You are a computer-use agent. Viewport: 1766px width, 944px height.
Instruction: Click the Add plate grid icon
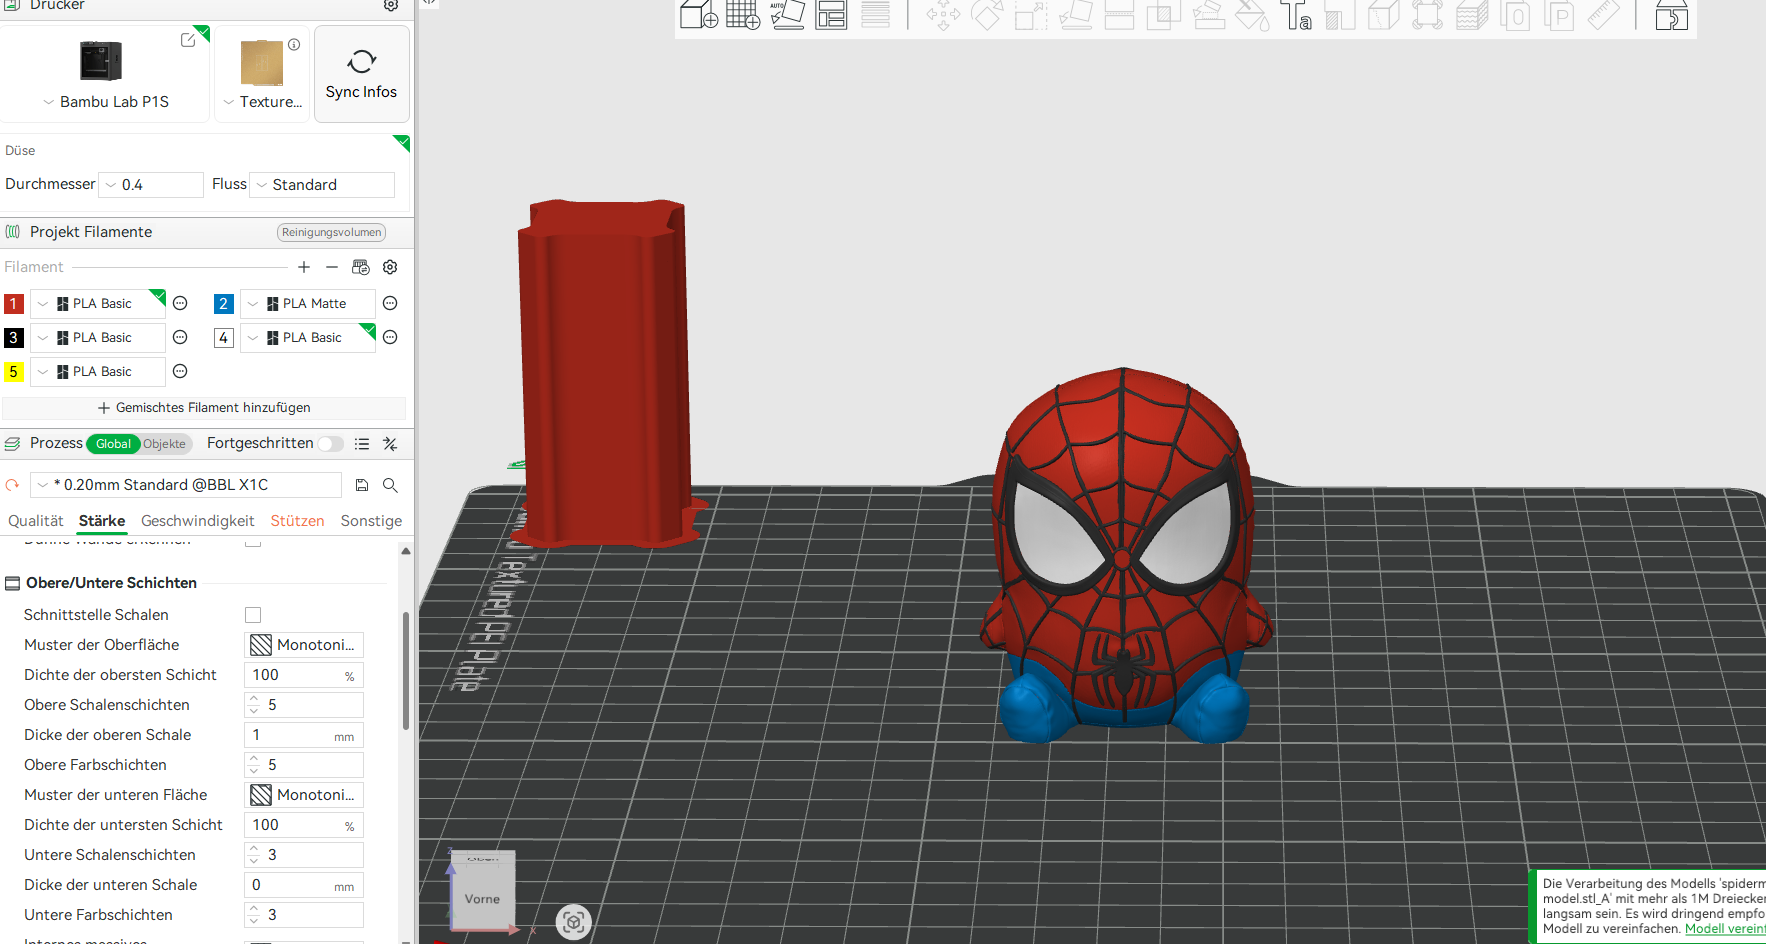pos(743,14)
